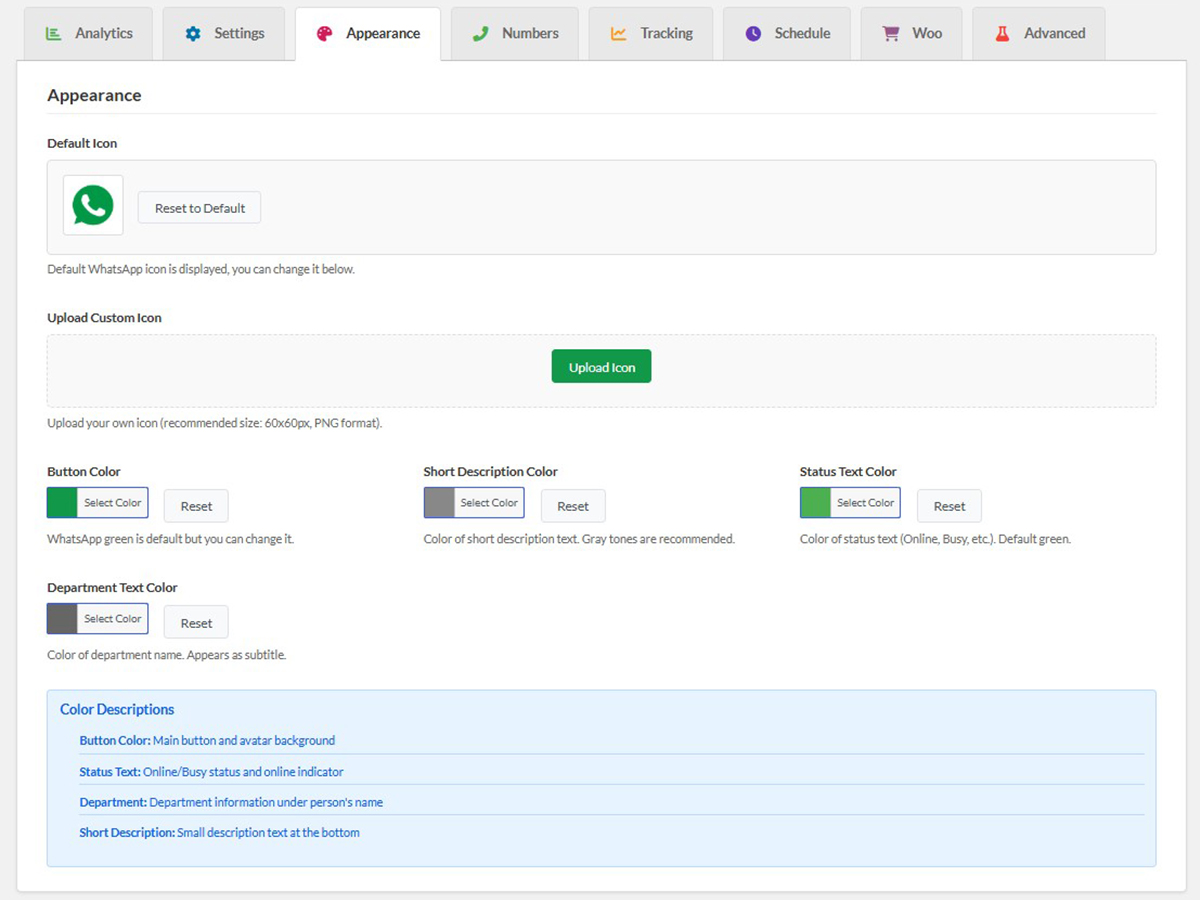Click the 'Color of status text' hint
The image size is (1200, 900).
tap(935, 539)
